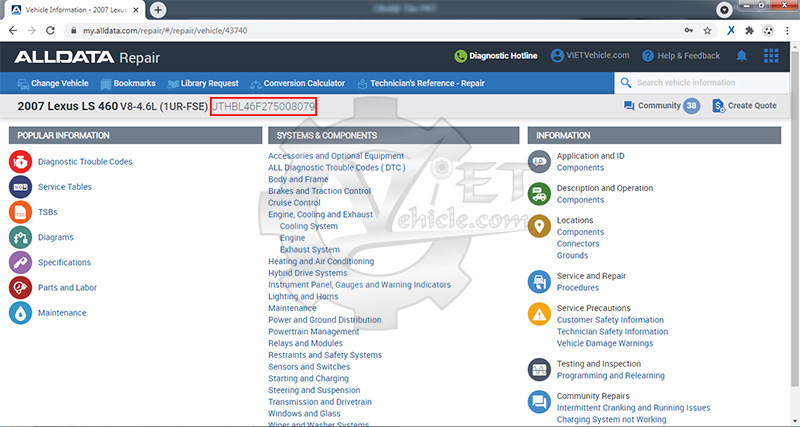800x427 pixels.
Task: Click the search magnifier icon
Action: tap(625, 83)
